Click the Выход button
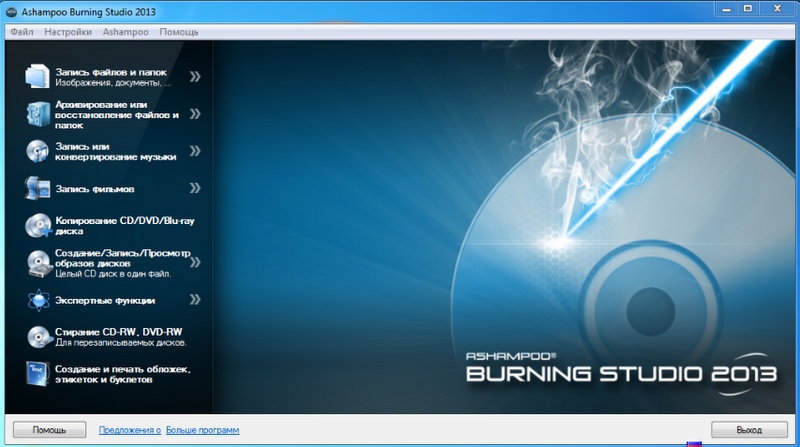Viewport: 800px width, 447px height. pyautogui.click(x=749, y=430)
